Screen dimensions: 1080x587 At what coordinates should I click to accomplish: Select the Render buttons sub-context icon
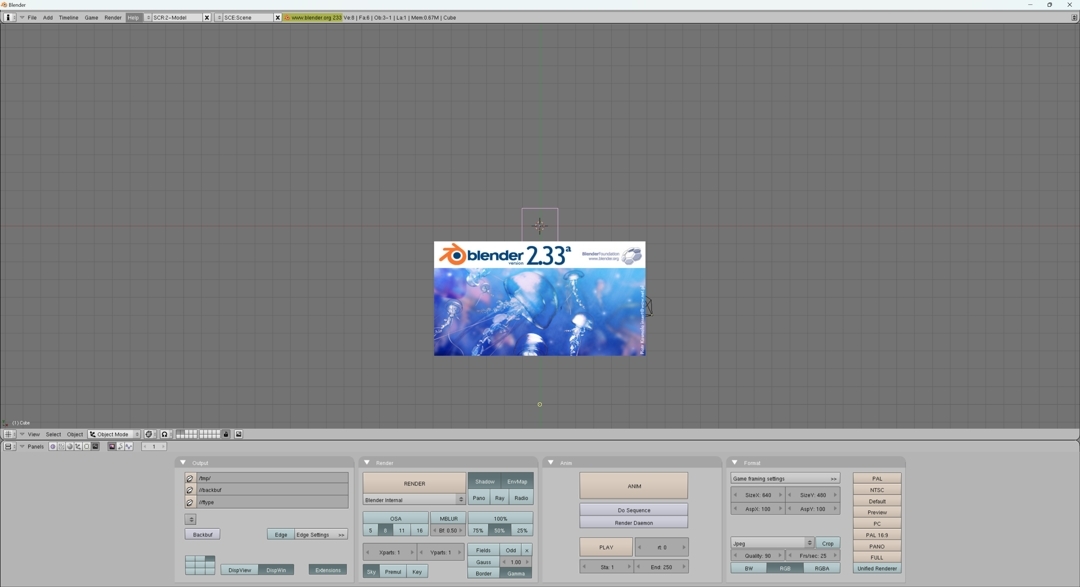[112, 446]
